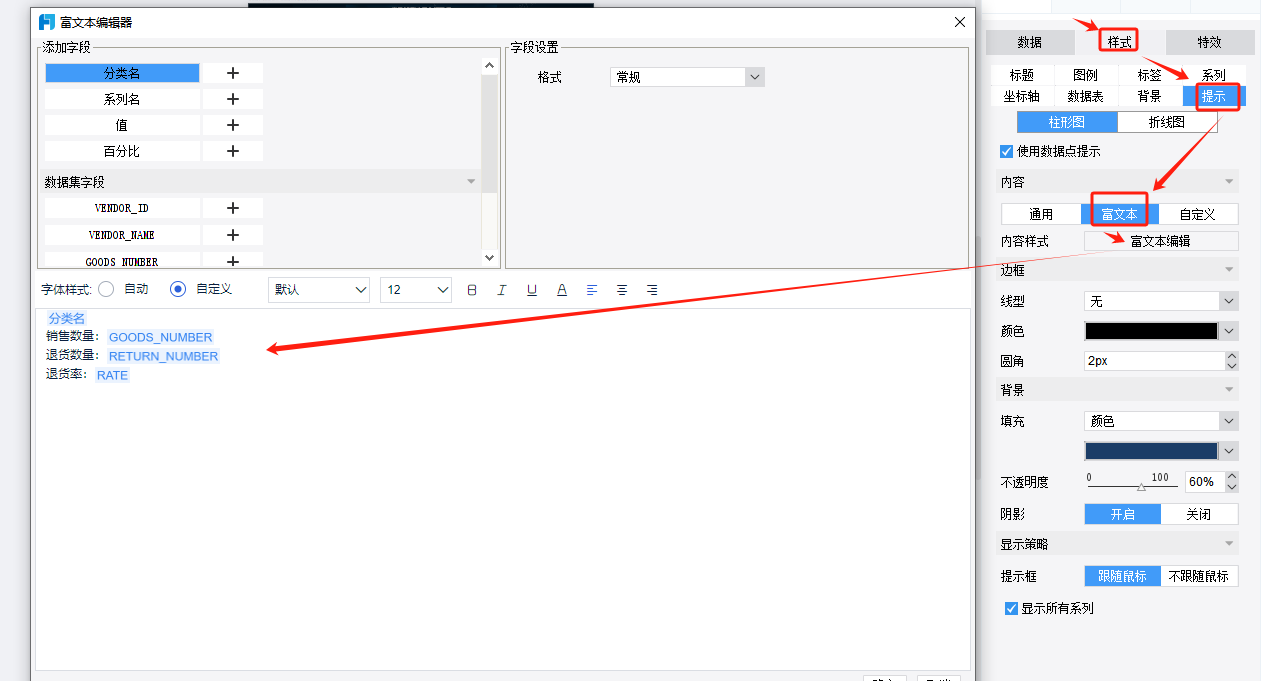
Task: Set tooltip box to 跟随鼠标
Action: 1123,576
